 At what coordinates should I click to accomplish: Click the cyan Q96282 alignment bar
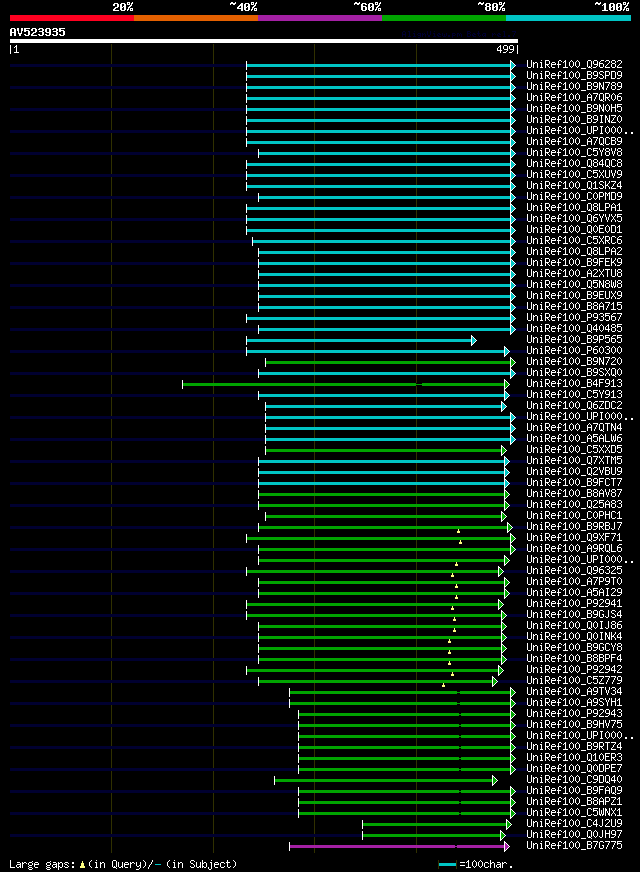379,66
